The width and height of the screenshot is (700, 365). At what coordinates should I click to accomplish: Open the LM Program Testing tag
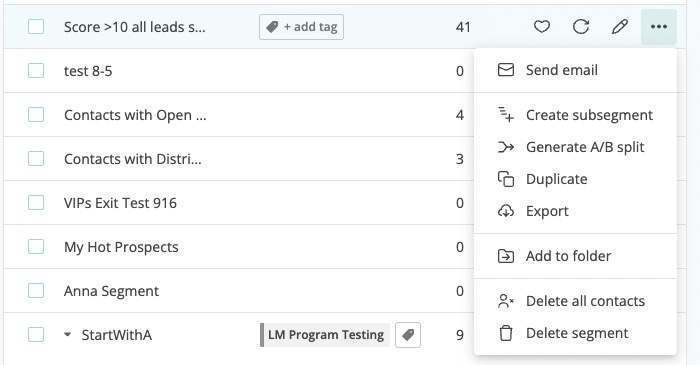(325, 335)
